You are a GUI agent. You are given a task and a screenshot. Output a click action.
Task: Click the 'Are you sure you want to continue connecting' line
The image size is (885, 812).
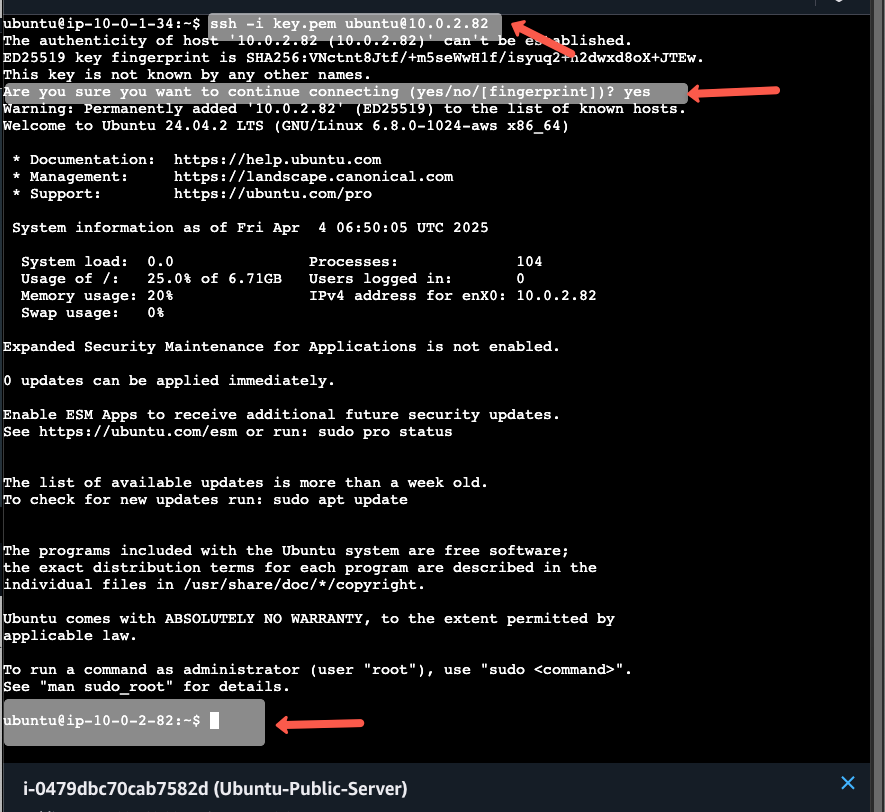click(327, 91)
